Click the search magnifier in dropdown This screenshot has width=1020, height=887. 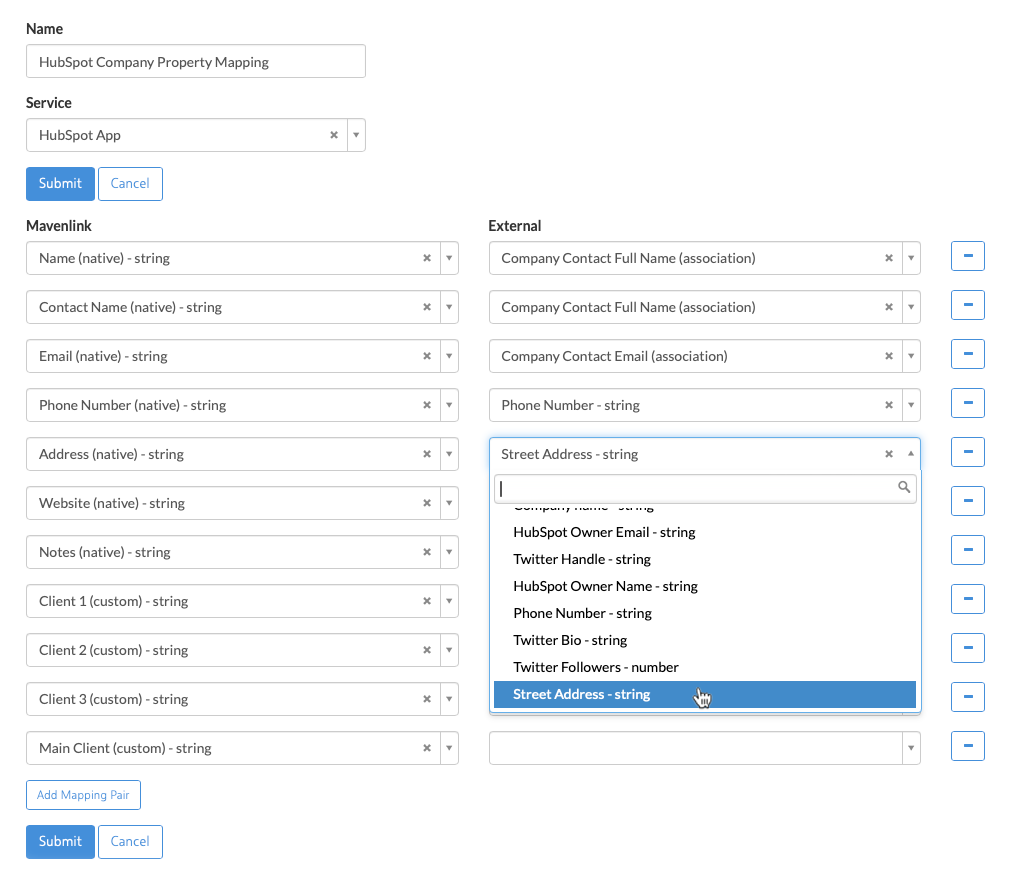click(904, 487)
